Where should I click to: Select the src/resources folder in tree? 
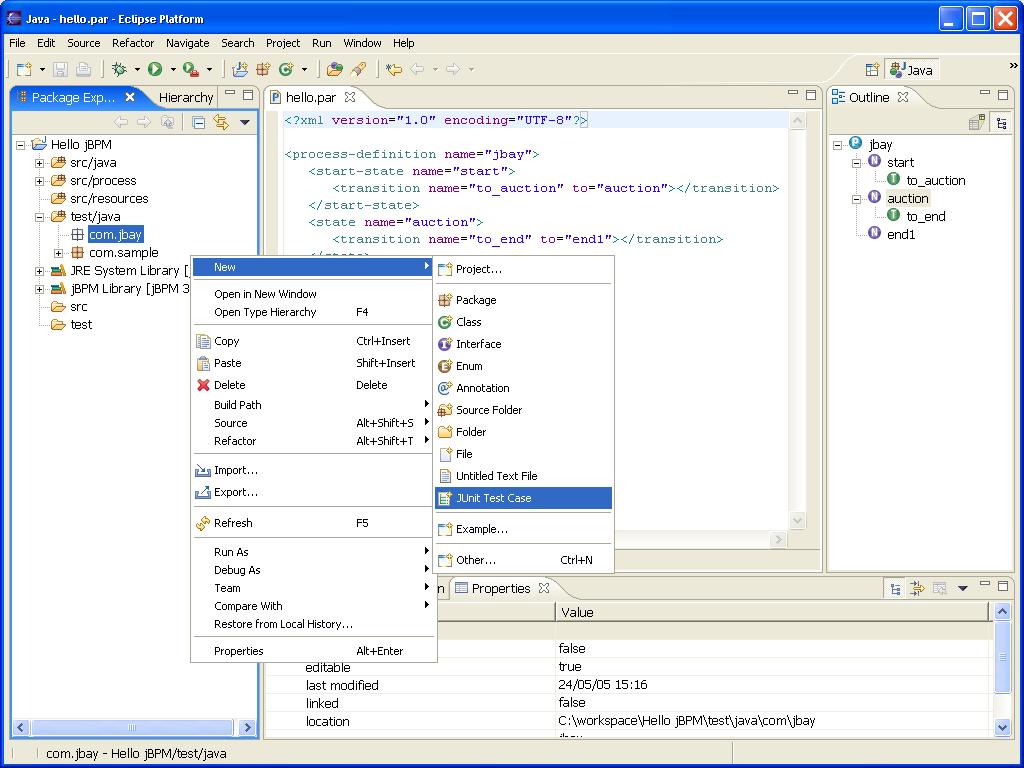pos(109,199)
